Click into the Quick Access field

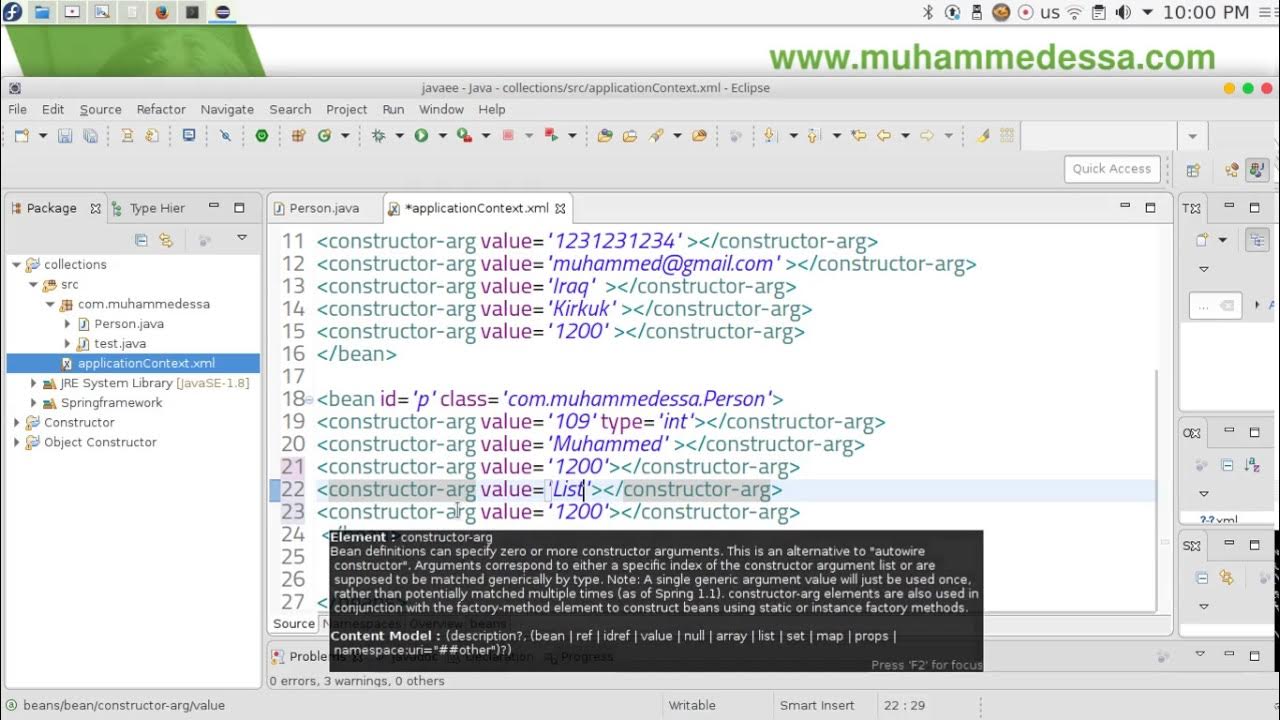tap(1112, 169)
